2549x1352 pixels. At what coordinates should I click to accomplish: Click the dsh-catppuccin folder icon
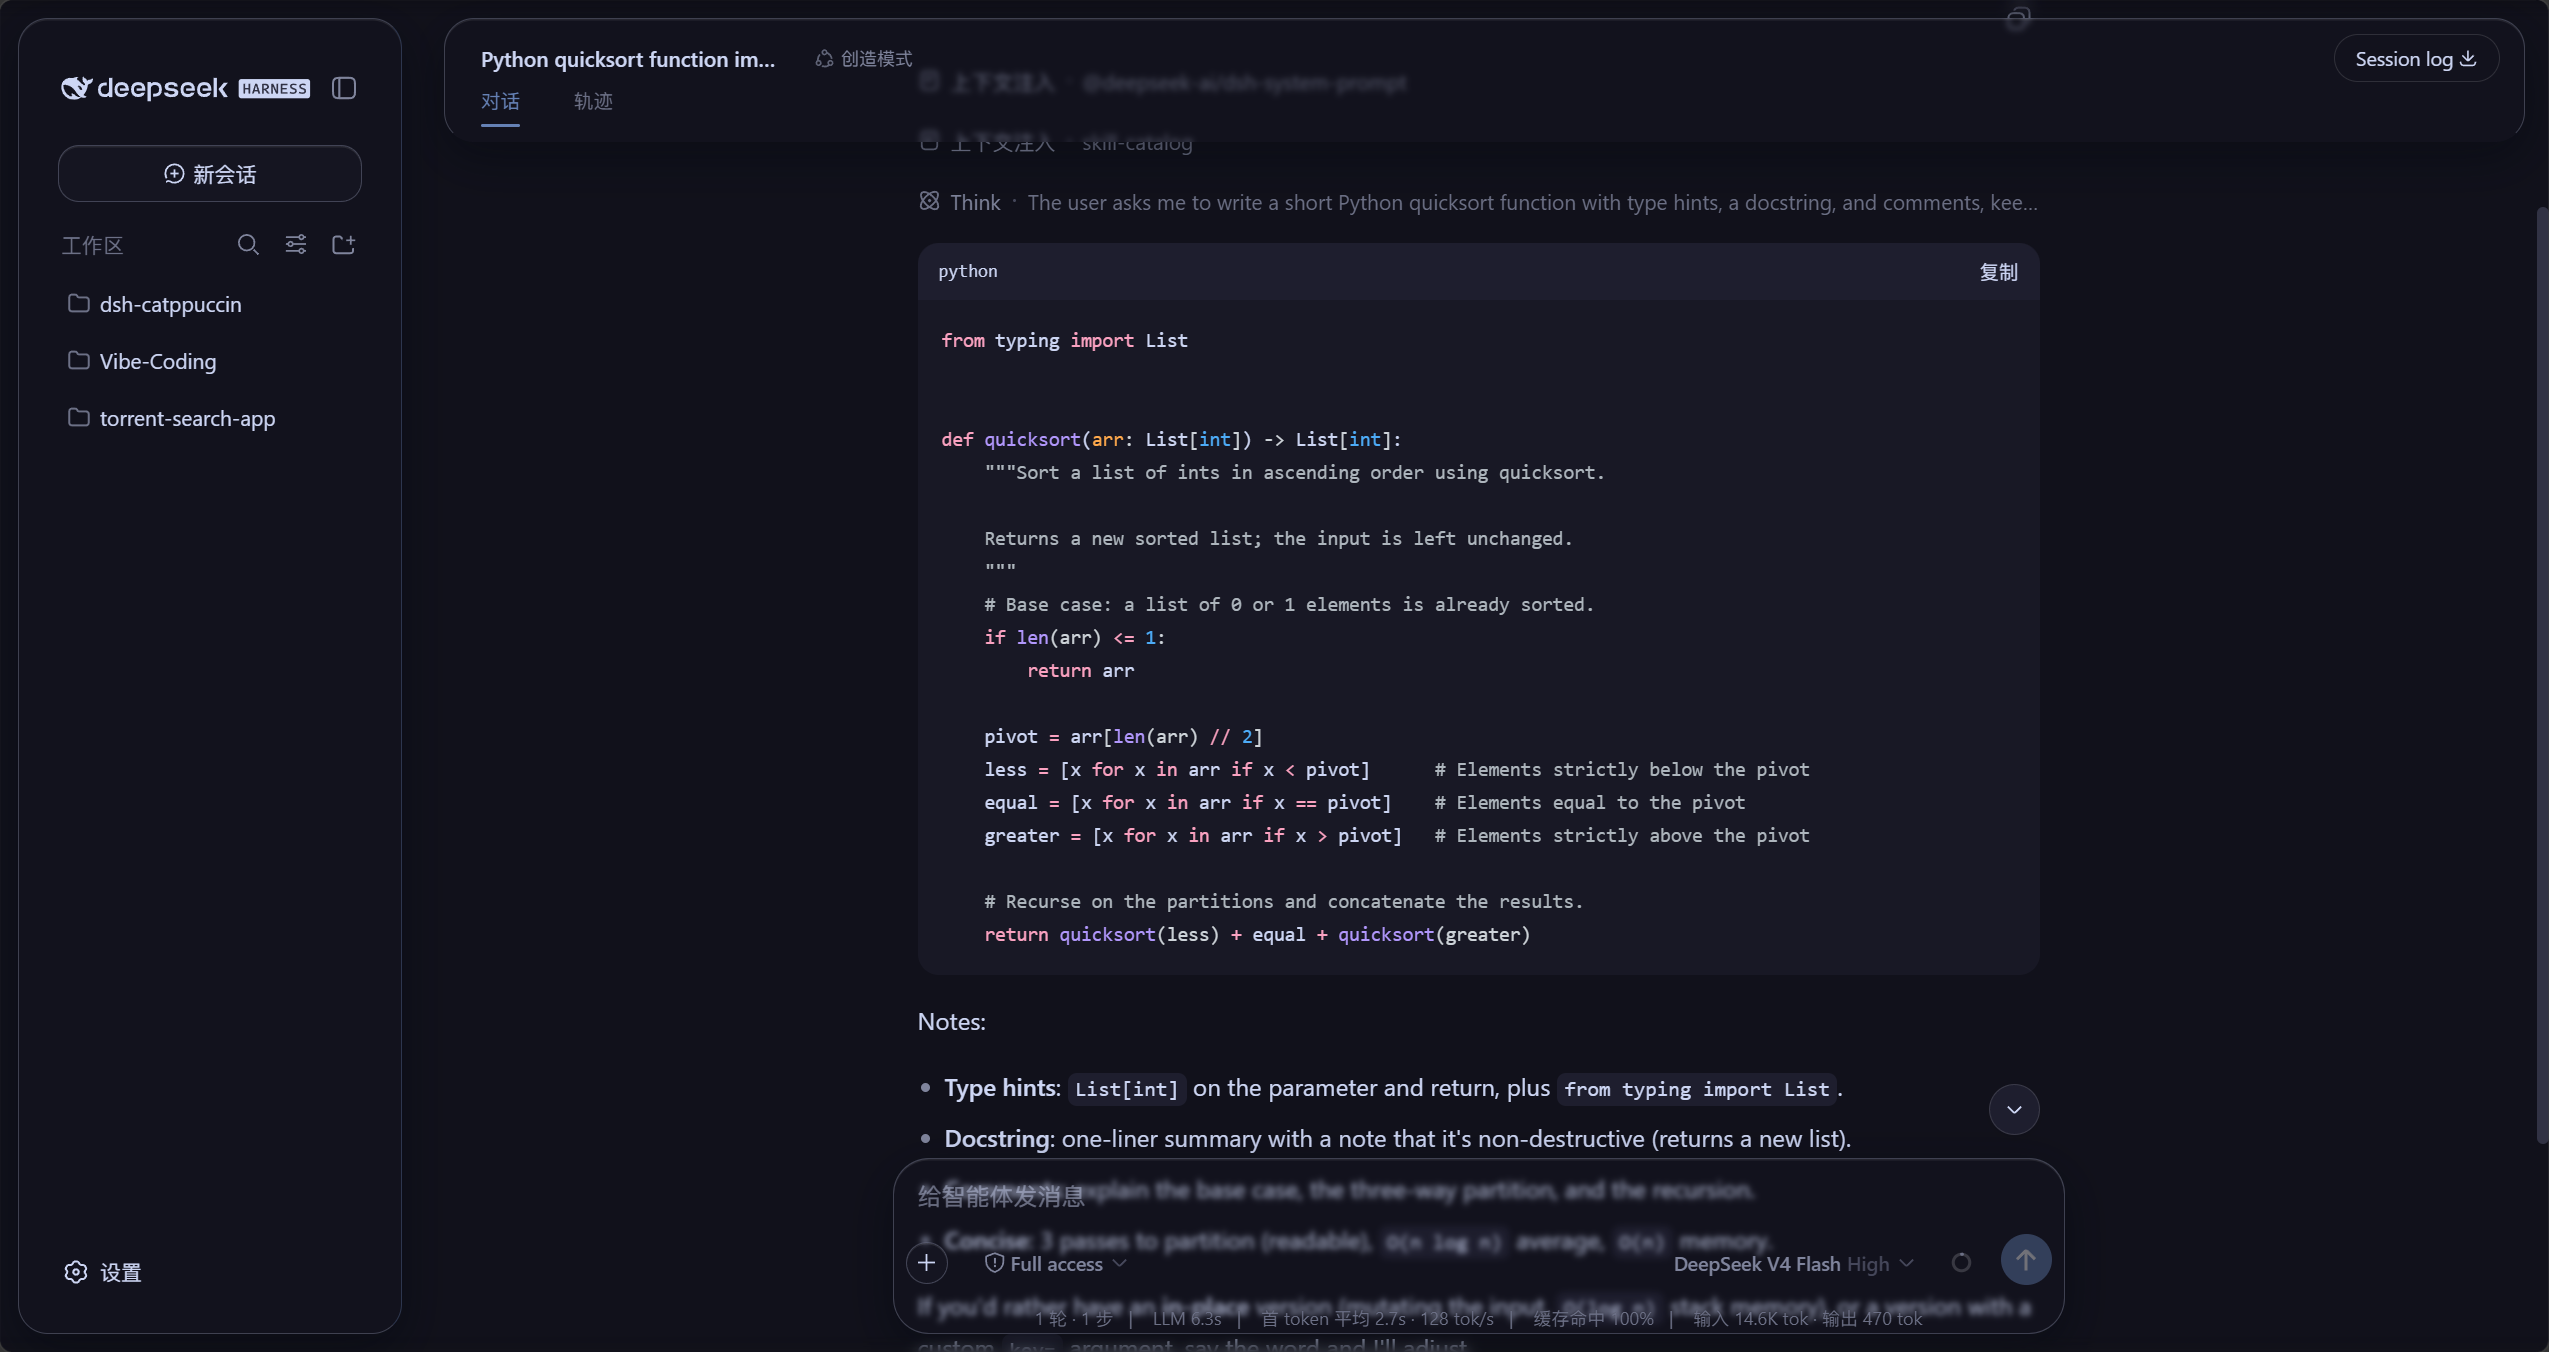[79, 304]
